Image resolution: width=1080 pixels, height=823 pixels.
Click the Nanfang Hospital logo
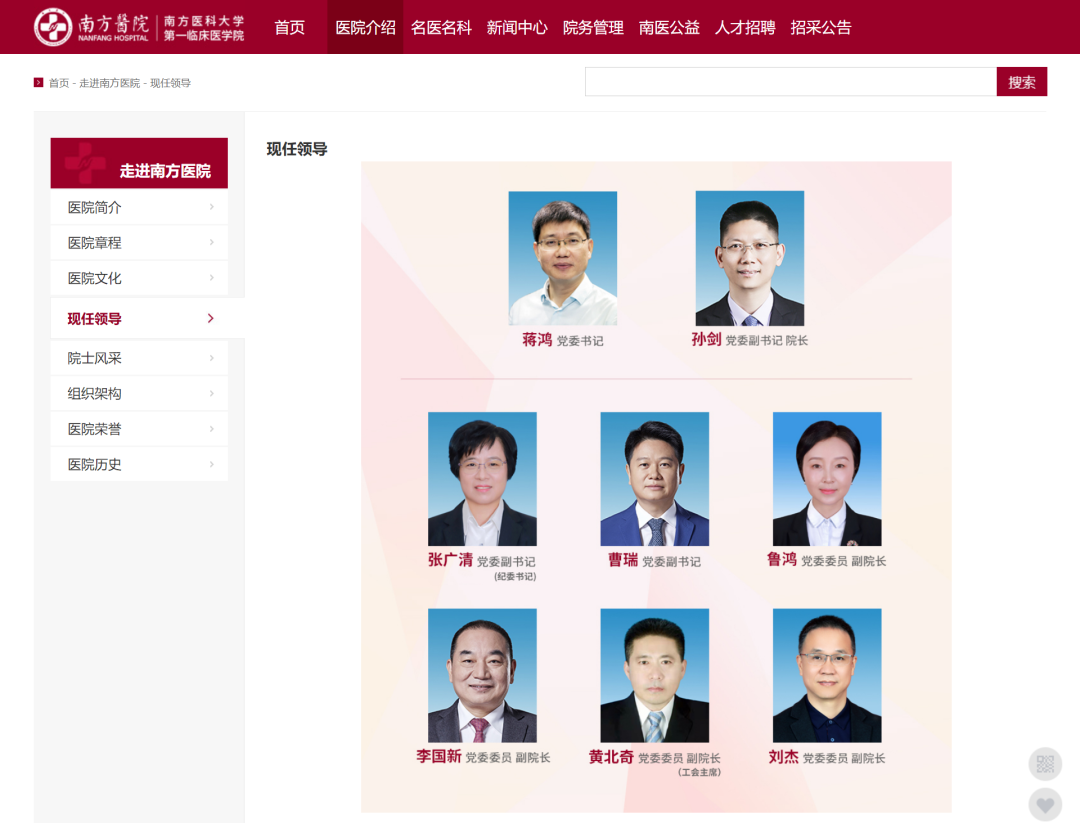pos(139,27)
